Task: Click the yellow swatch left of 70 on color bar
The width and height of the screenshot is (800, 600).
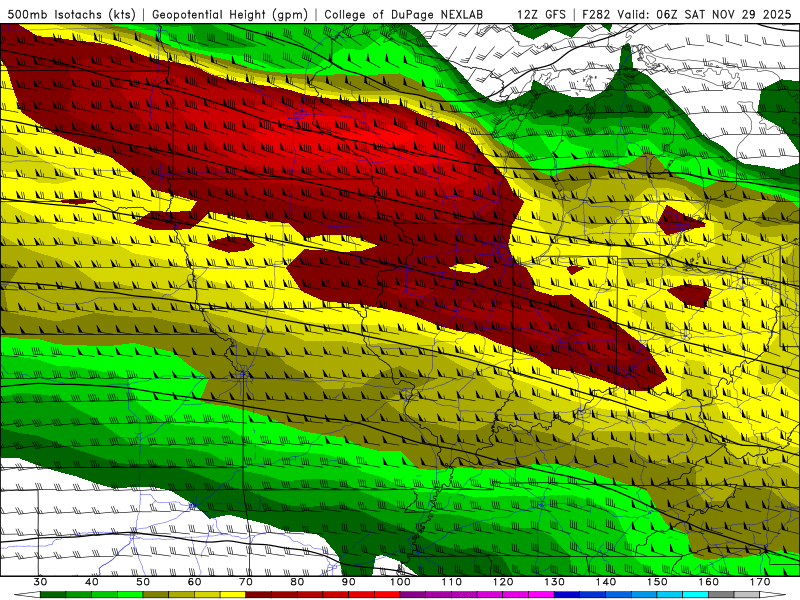Action: pyautogui.click(x=233, y=596)
